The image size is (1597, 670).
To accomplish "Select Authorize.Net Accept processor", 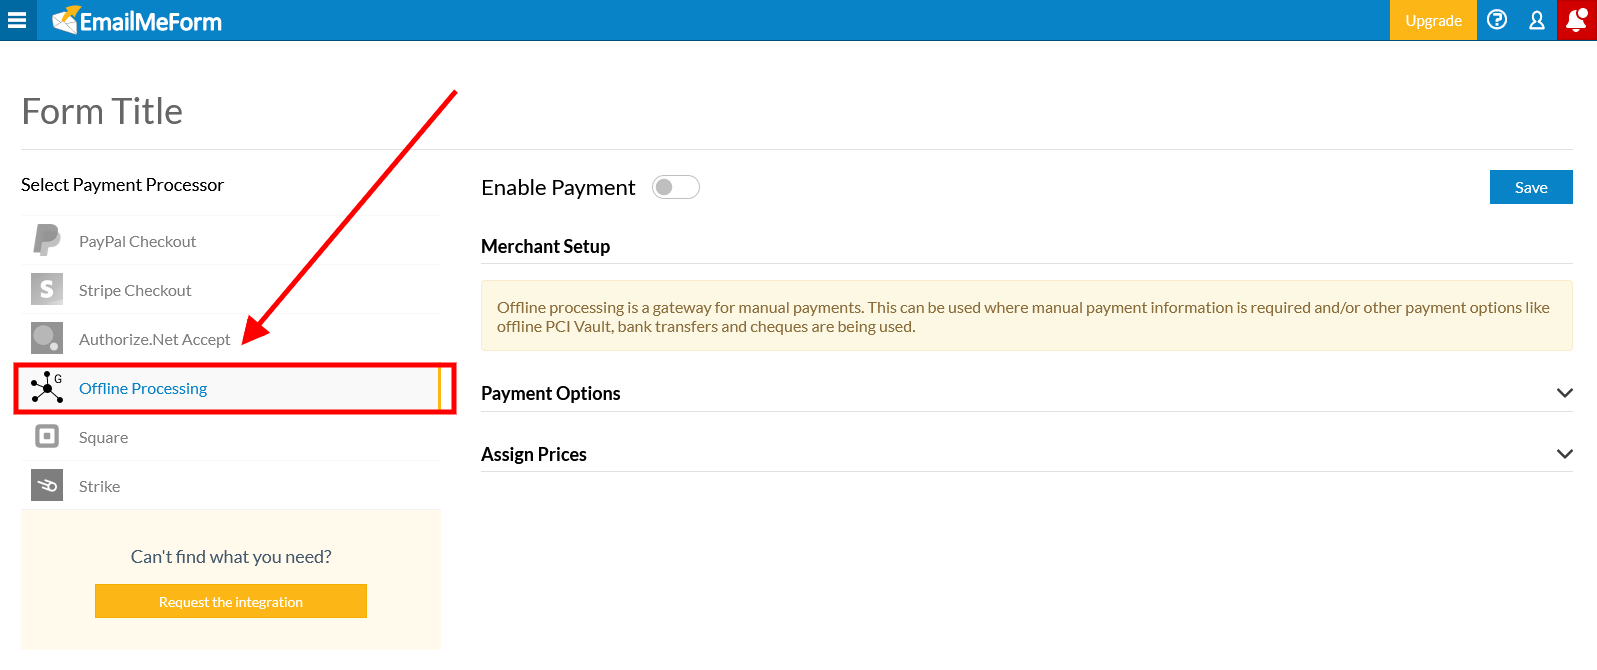I will (231, 339).
